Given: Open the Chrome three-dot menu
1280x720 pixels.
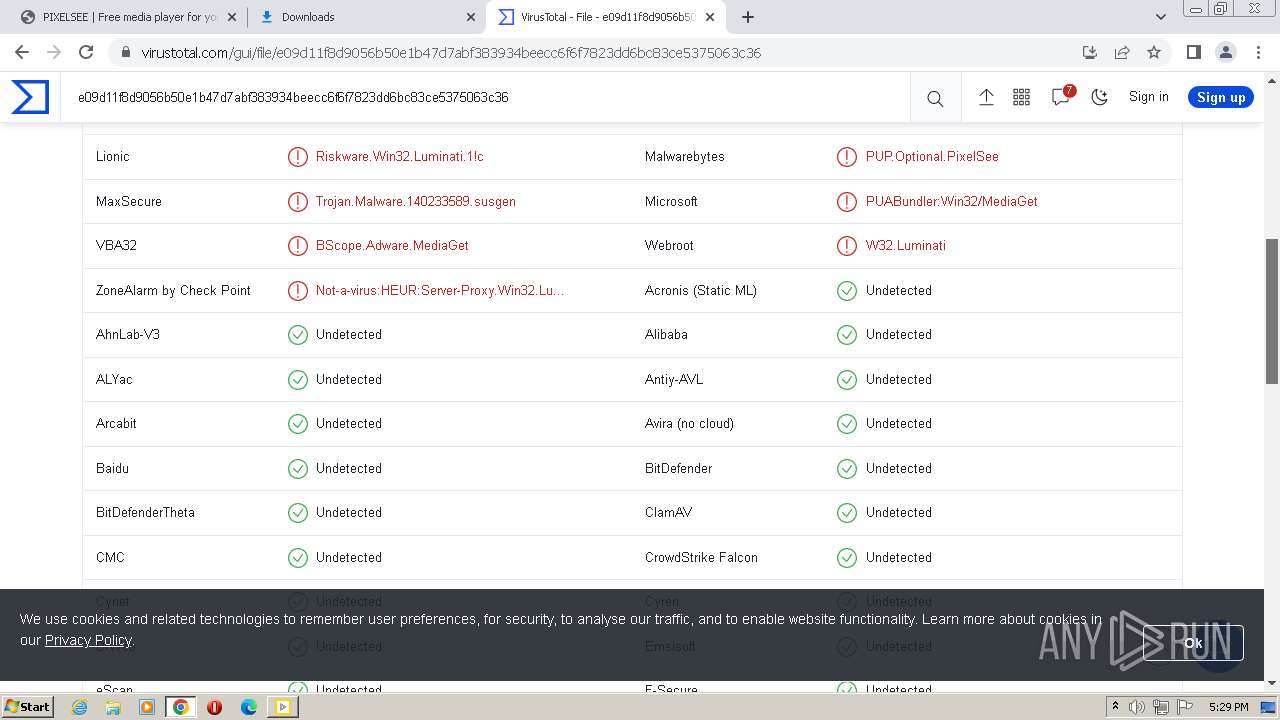Looking at the screenshot, I should [1258, 52].
